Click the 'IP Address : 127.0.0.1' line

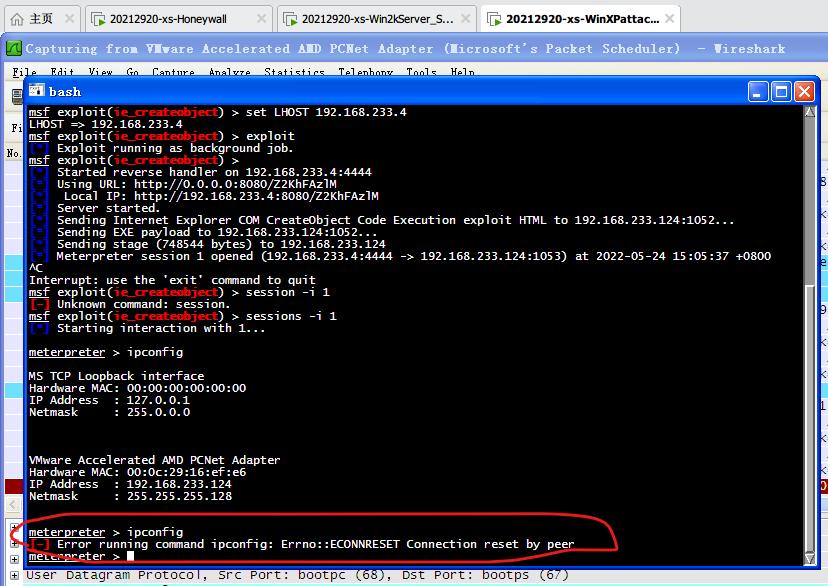109,400
